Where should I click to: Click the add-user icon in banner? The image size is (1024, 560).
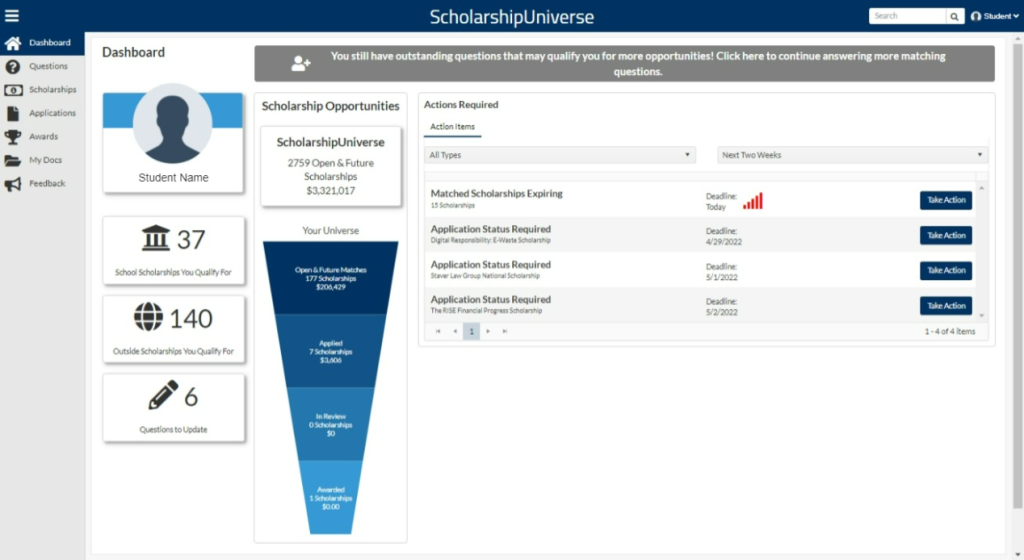pyautogui.click(x=300, y=63)
